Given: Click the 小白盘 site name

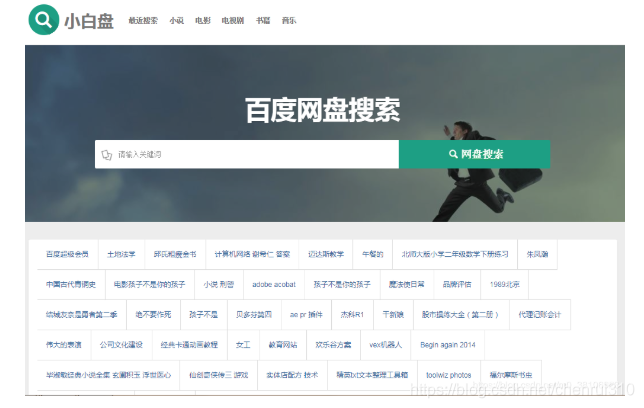Looking at the screenshot, I should 89,21.
